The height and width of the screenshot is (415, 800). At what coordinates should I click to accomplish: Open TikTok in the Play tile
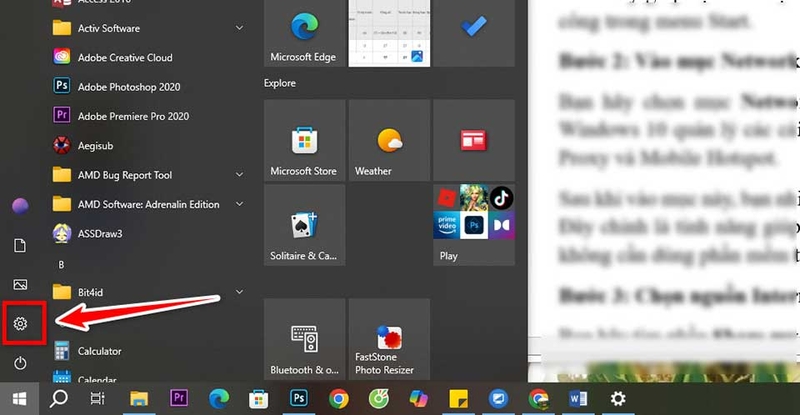[501, 198]
